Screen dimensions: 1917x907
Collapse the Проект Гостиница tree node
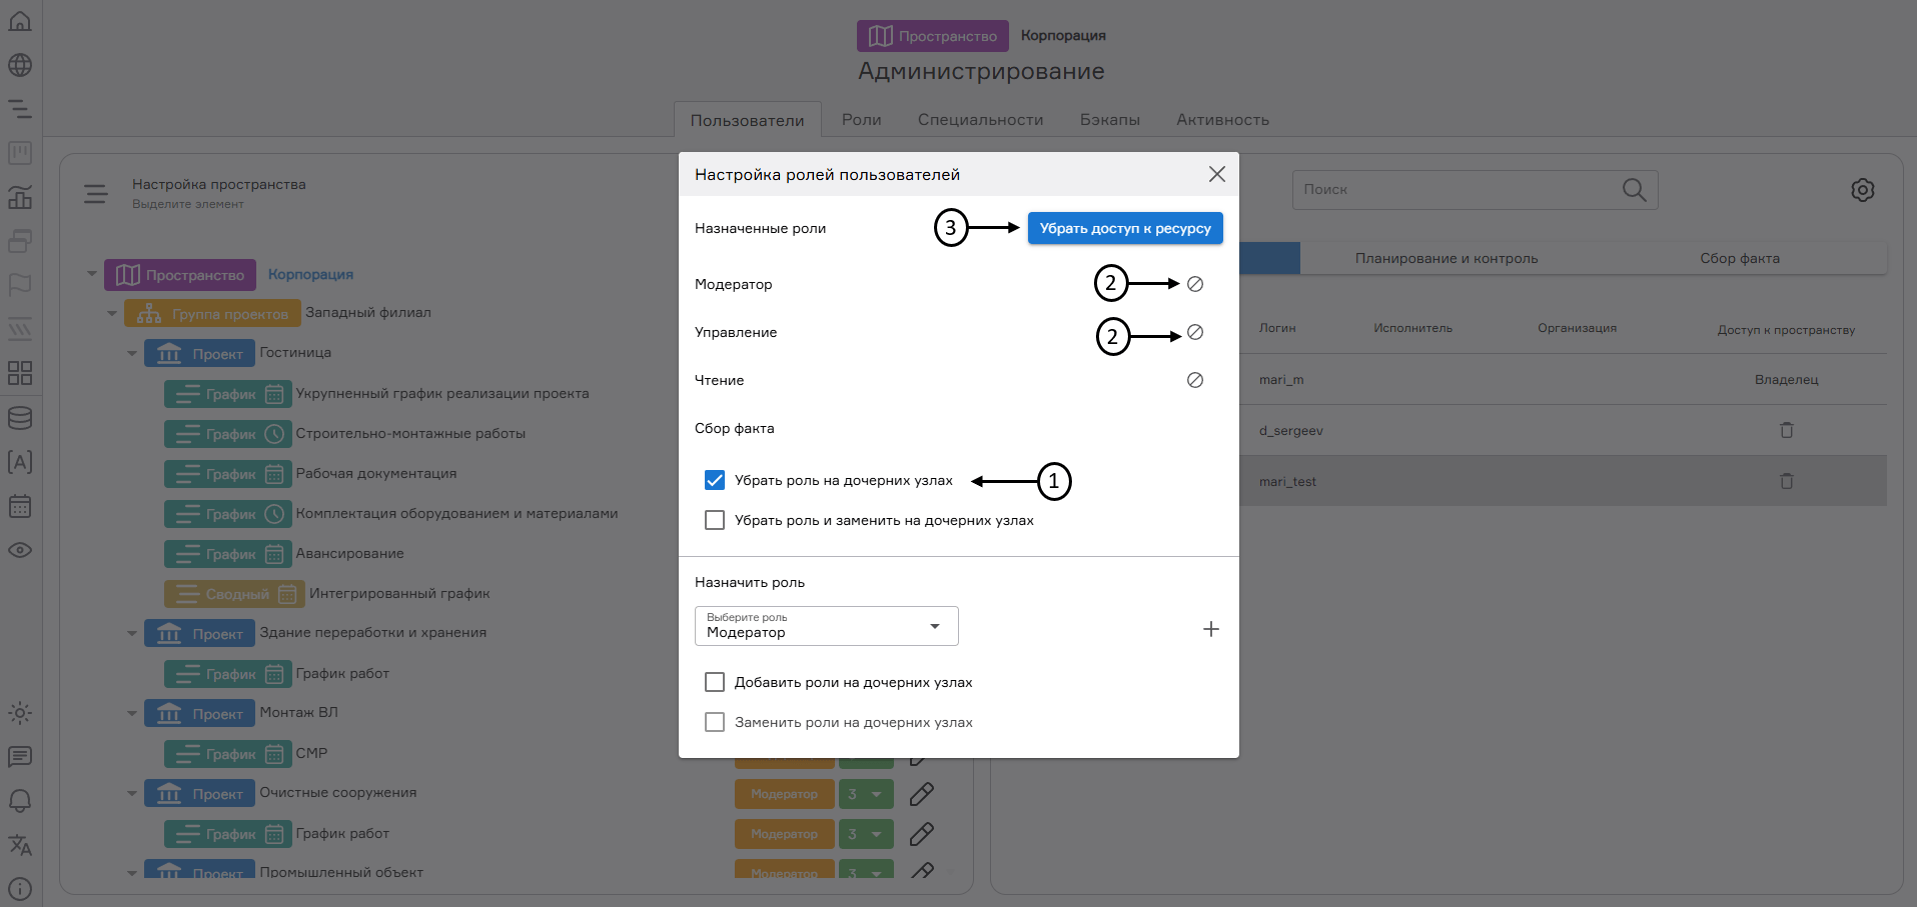[x=131, y=353]
